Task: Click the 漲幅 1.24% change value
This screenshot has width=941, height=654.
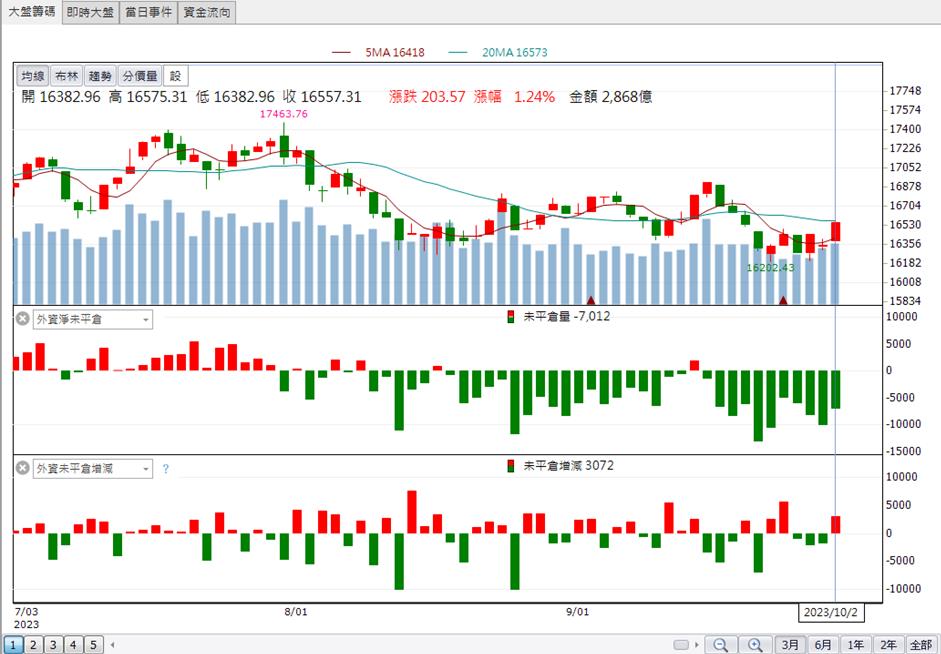Action: coord(514,97)
